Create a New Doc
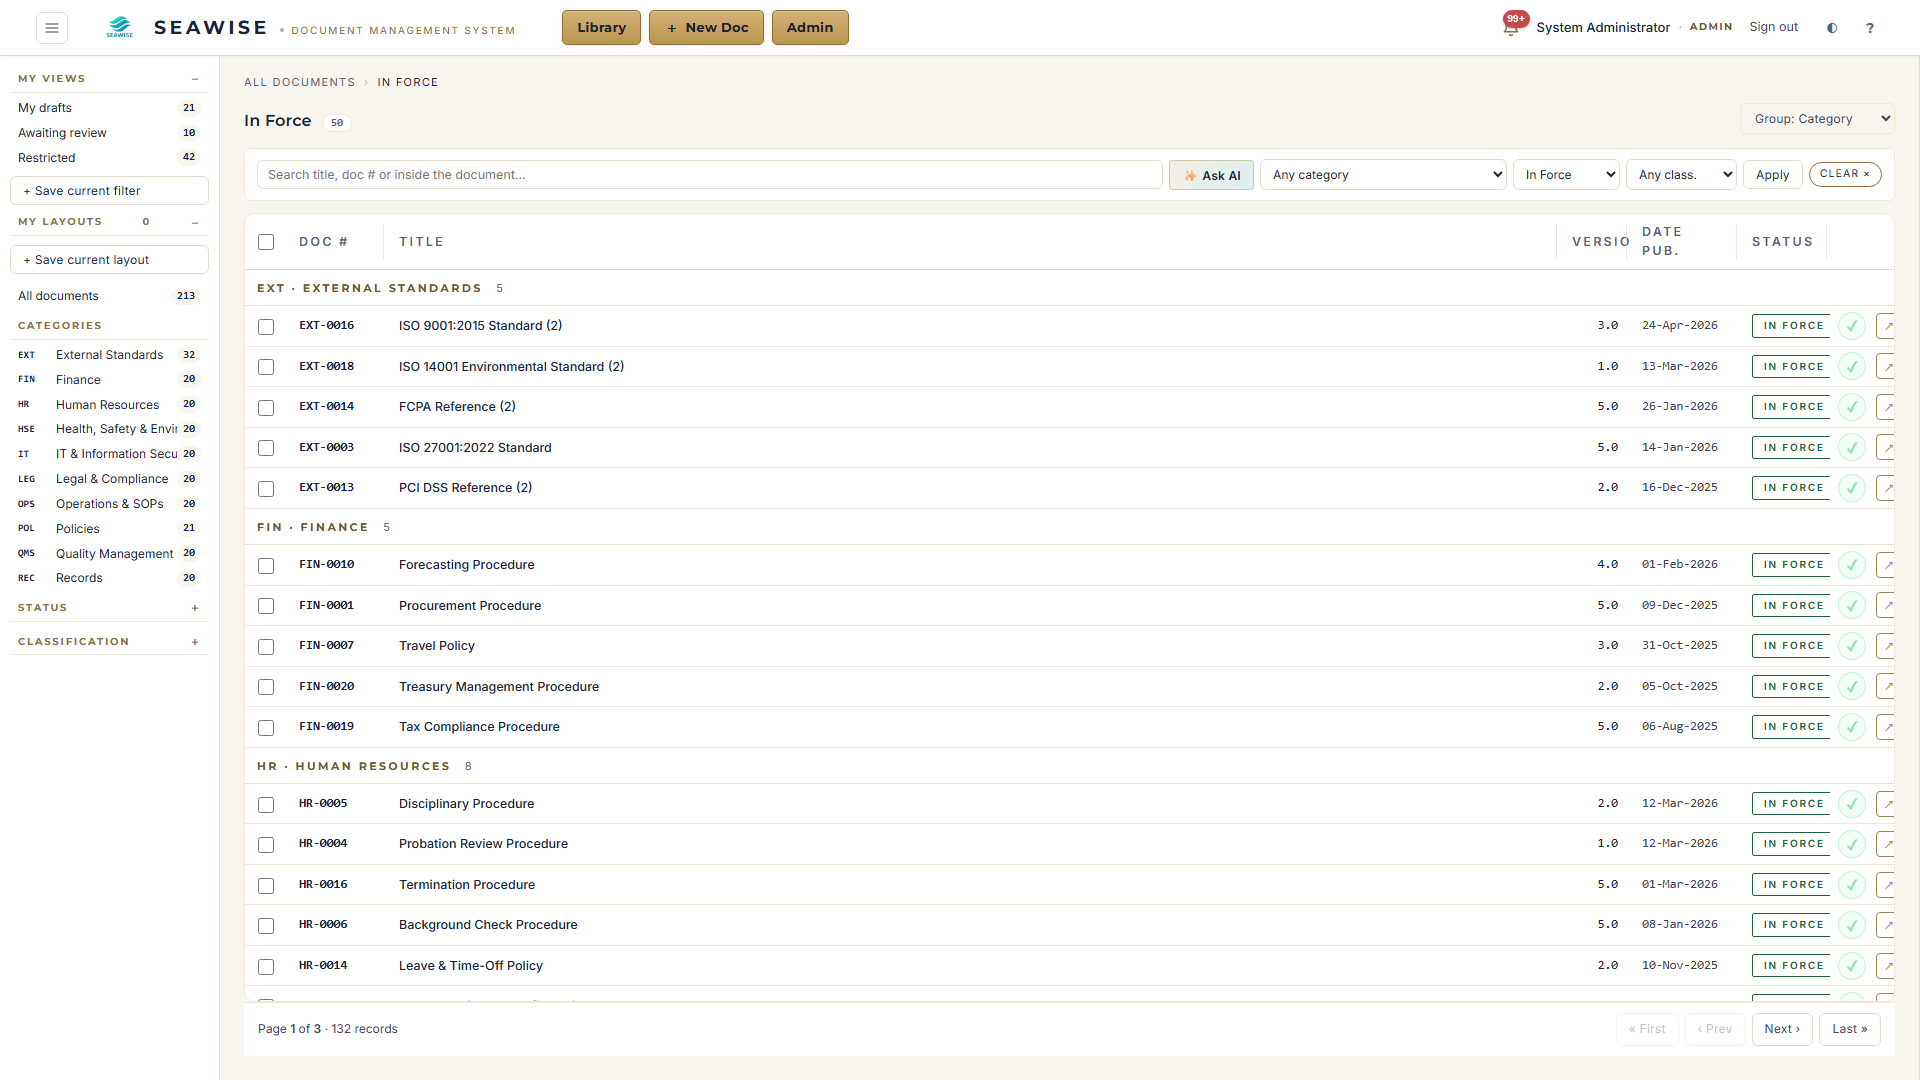 (x=706, y=28)
